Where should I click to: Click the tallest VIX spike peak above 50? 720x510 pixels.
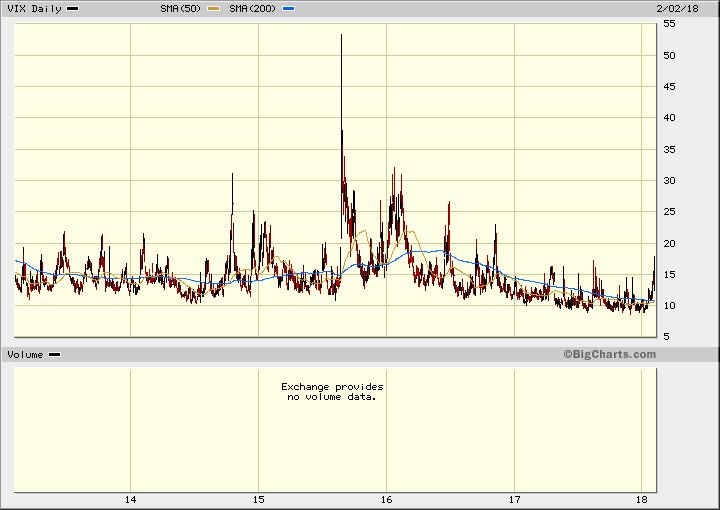click(x=341, y=35)
